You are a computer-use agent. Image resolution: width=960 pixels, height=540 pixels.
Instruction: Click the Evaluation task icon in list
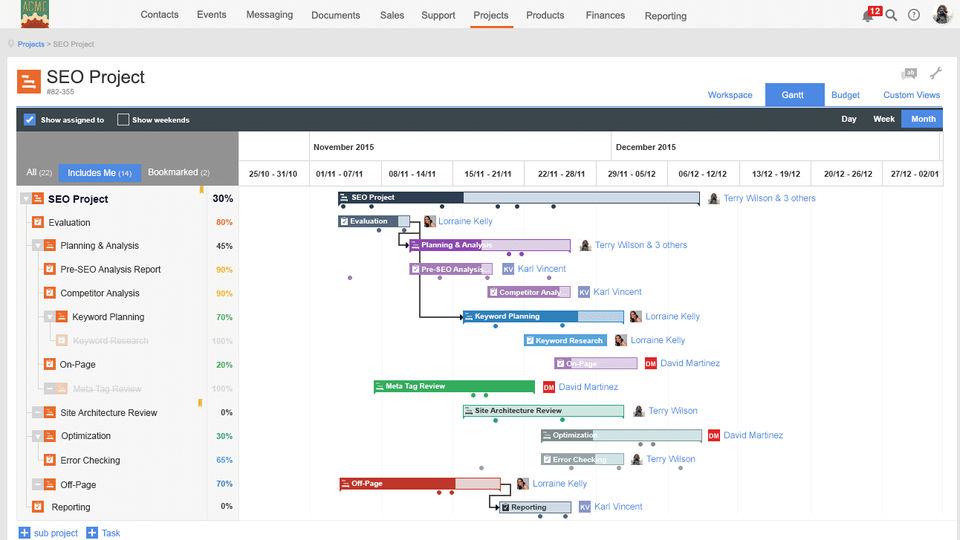point(37,222)
